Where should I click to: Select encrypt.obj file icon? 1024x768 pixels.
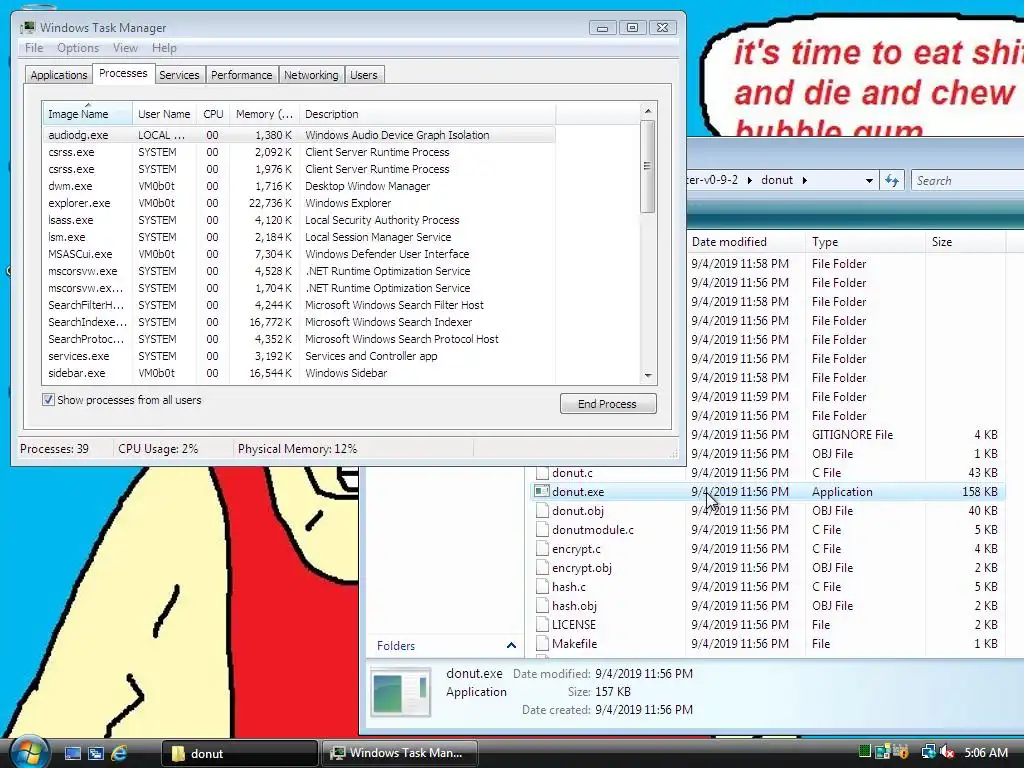(541, 568)
